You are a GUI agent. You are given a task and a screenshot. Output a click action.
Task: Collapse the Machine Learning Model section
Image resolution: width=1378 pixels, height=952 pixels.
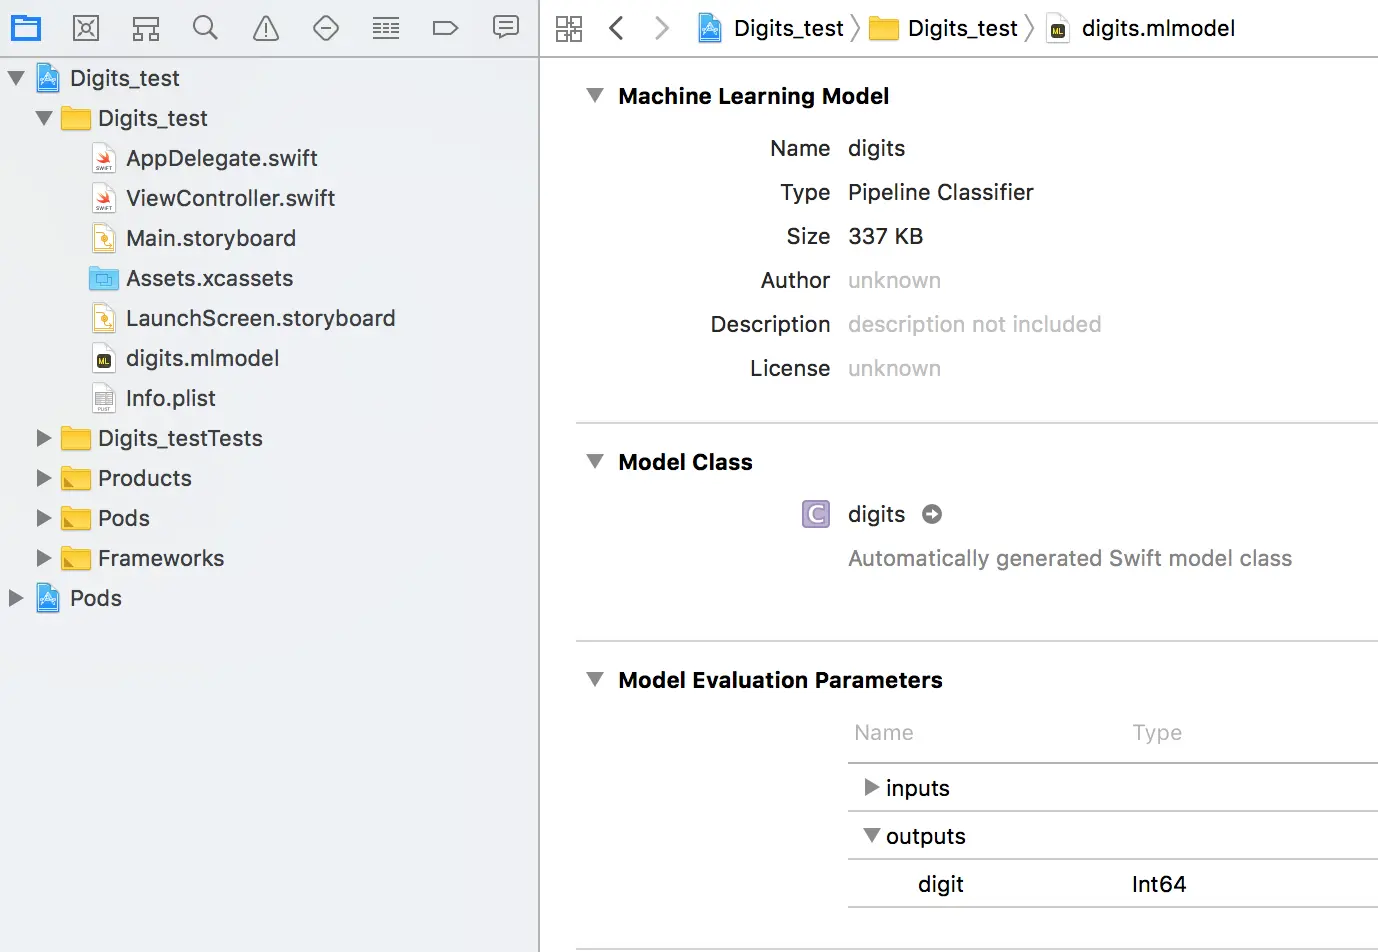[x=595, y=96]
